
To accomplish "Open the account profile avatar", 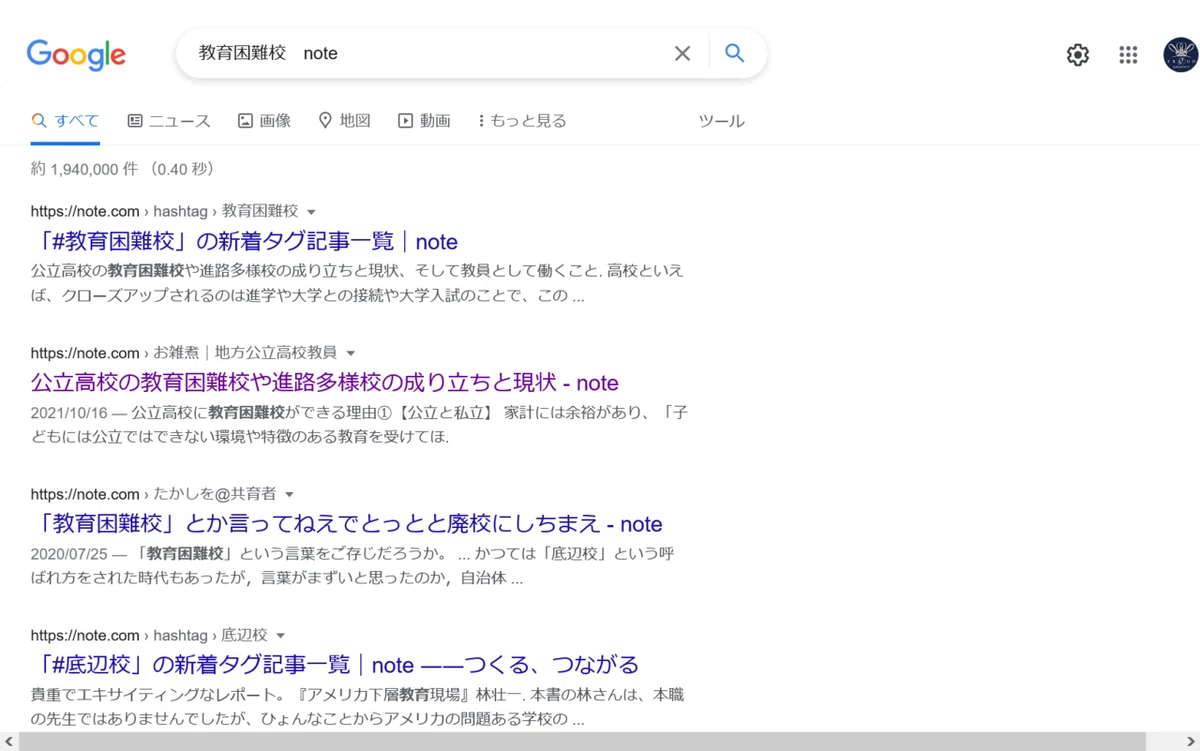I will (x=1180, y=55).
